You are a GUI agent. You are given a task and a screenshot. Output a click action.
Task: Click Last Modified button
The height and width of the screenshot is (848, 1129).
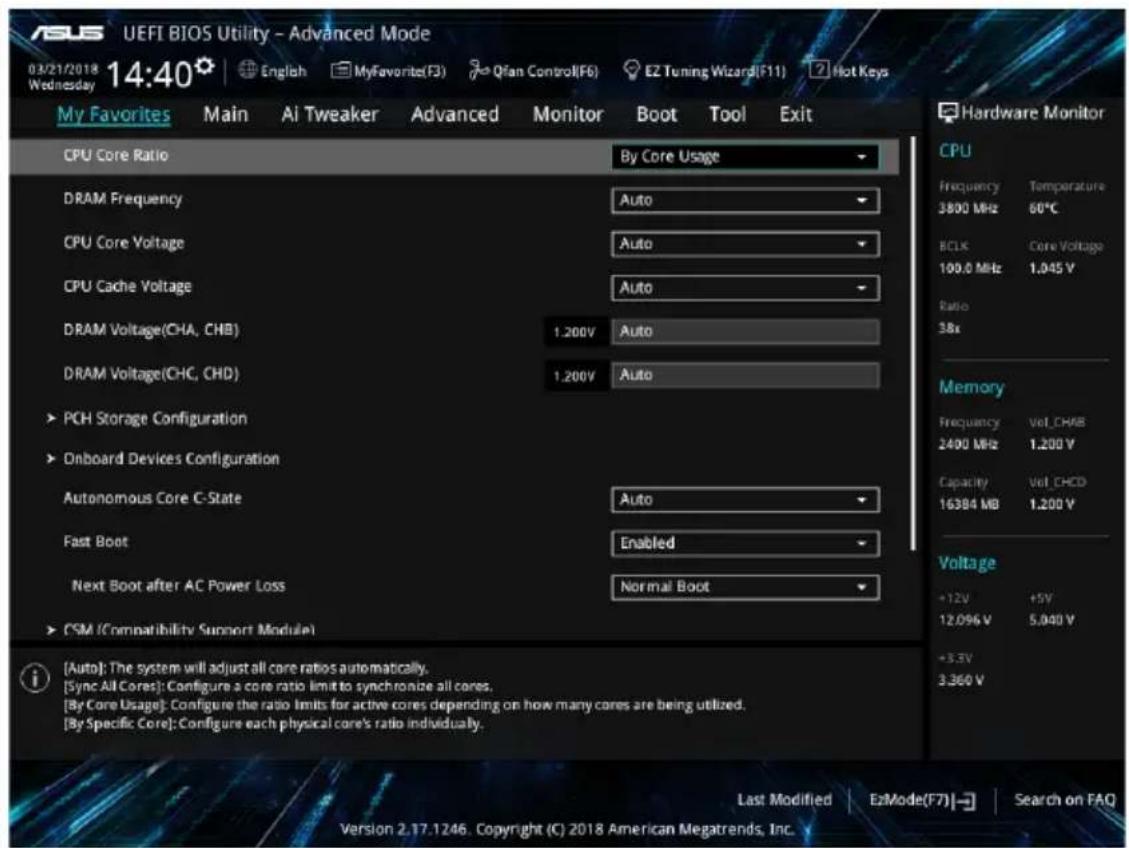point(784,800)
